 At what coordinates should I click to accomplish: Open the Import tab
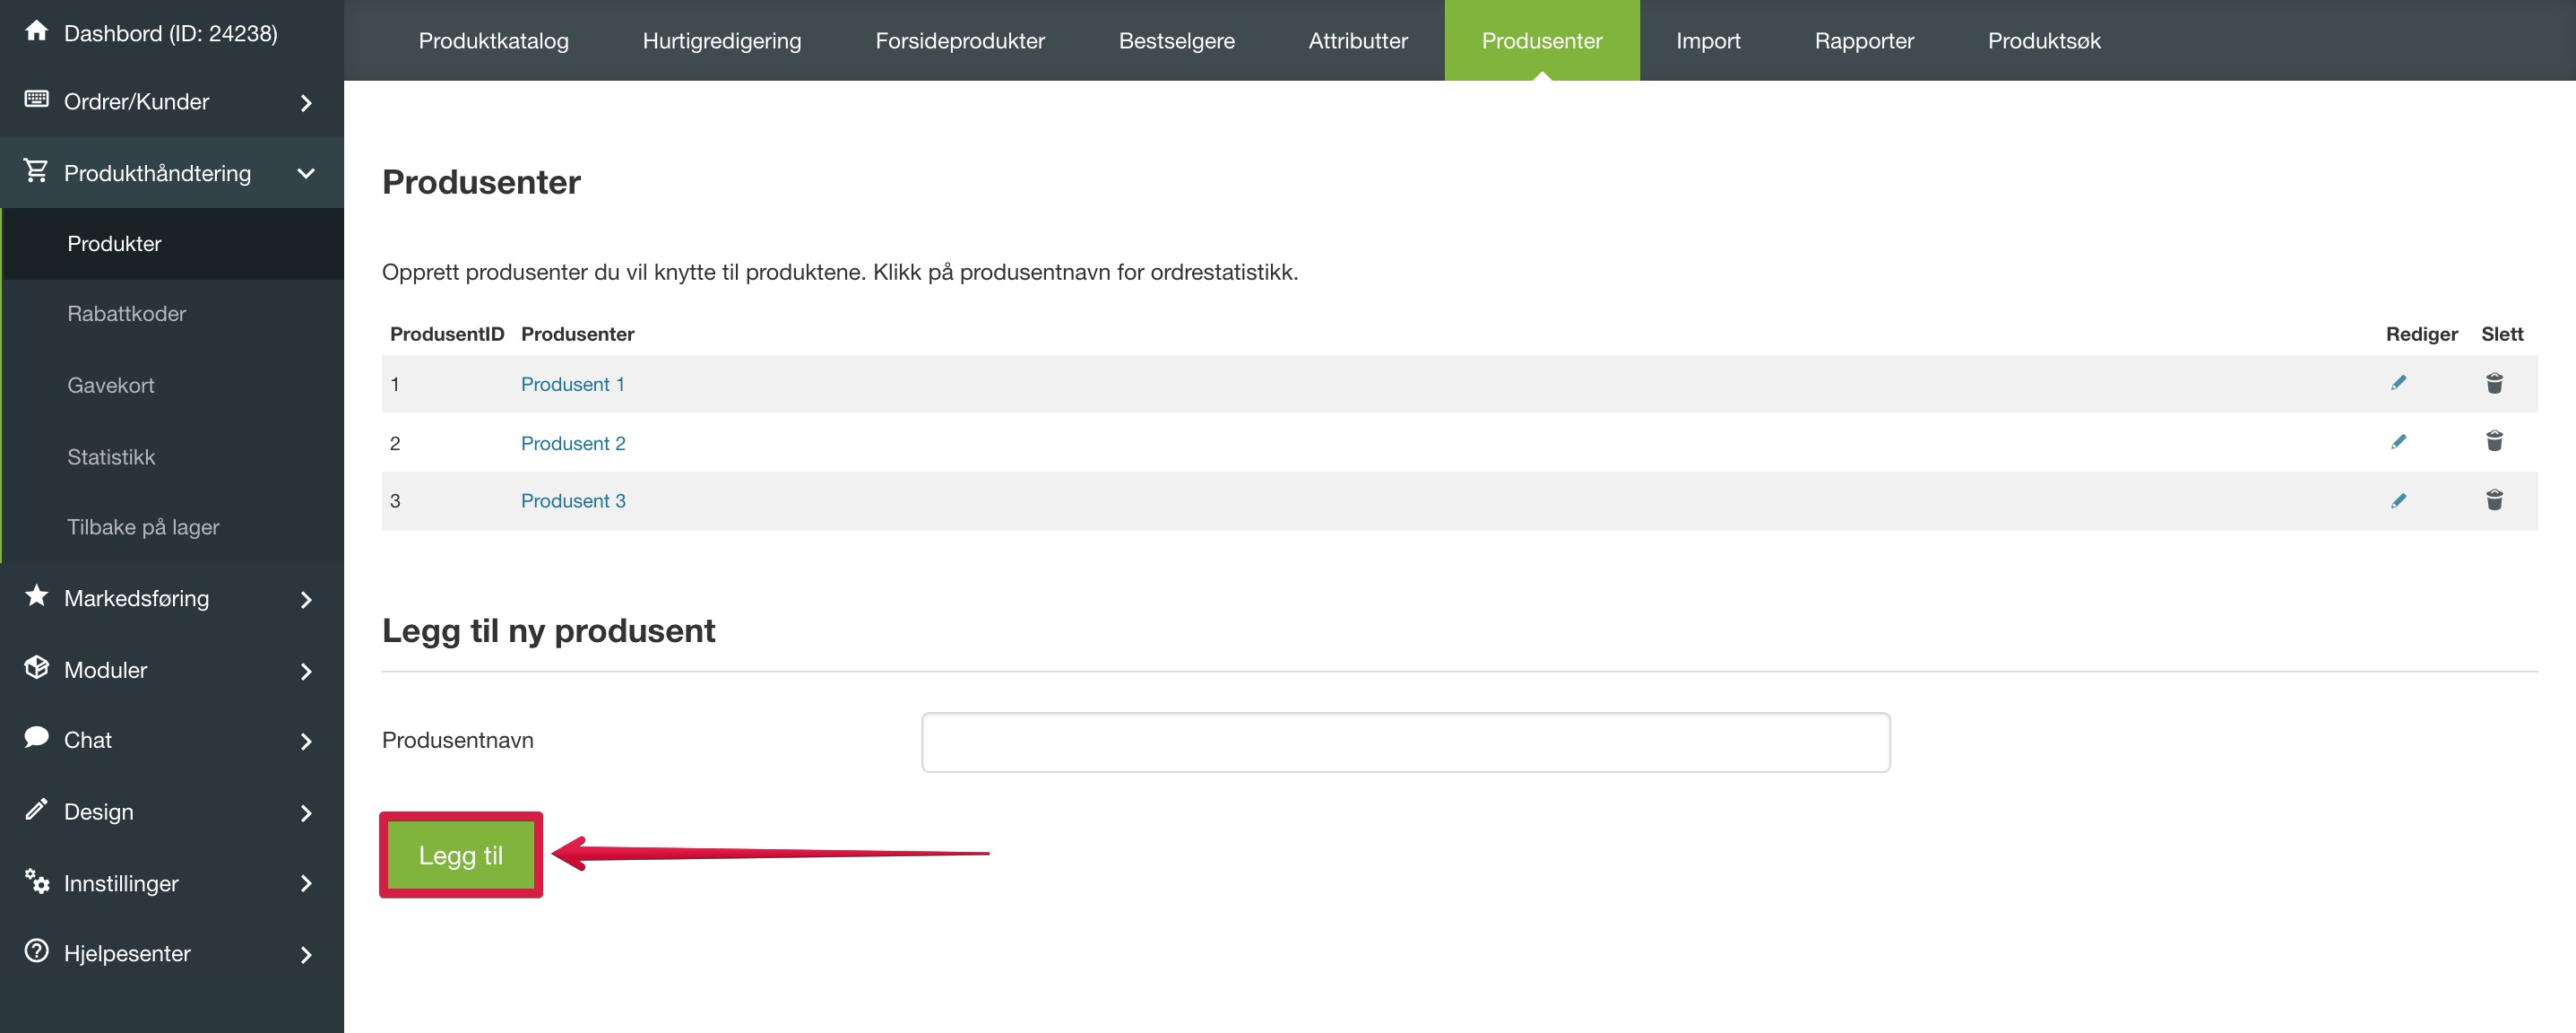[1708, 40]
